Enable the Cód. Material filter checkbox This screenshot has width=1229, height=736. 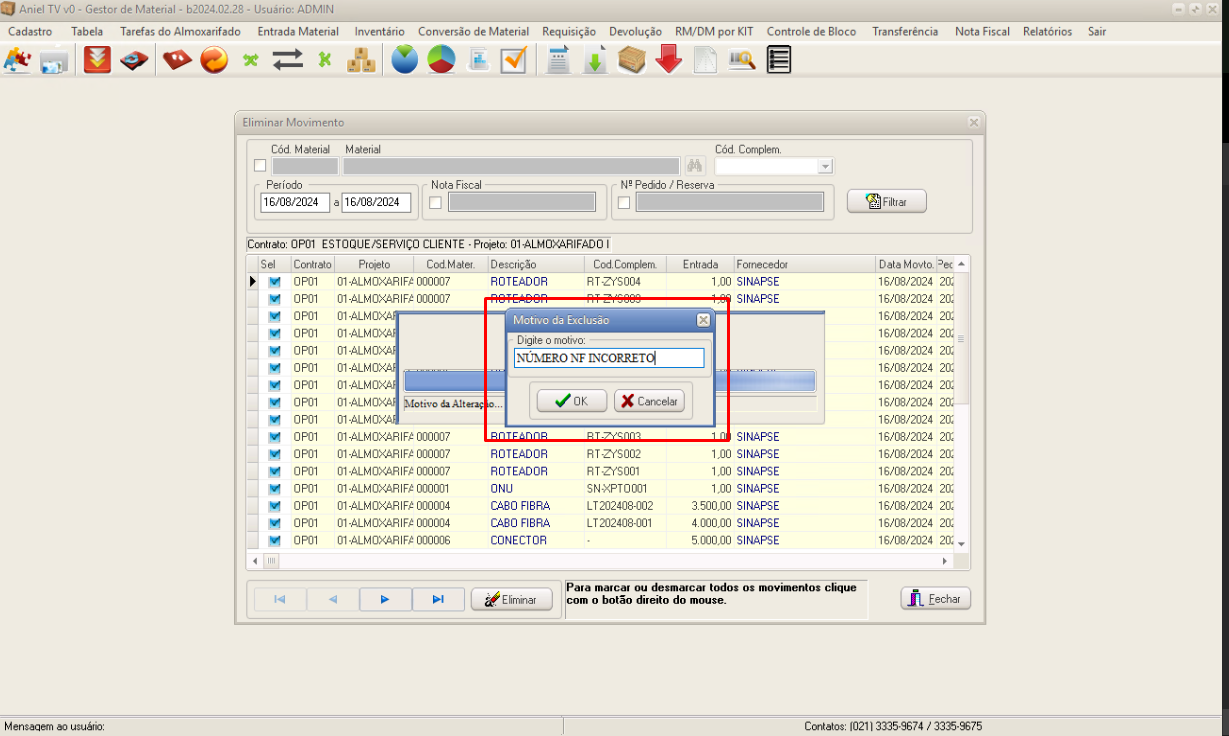tap(261, 166)
